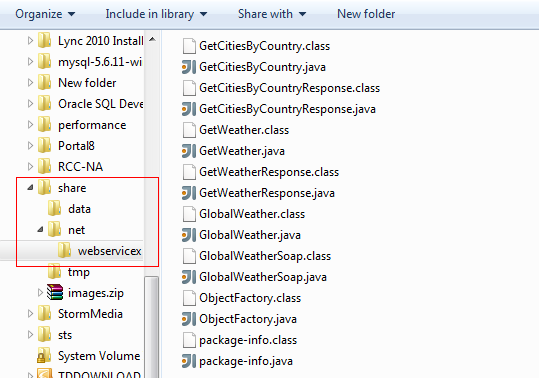Select the GetCitiesByCountryResponse.class file icon
This screenshot has height=378, width=539.
coord(189,88)
